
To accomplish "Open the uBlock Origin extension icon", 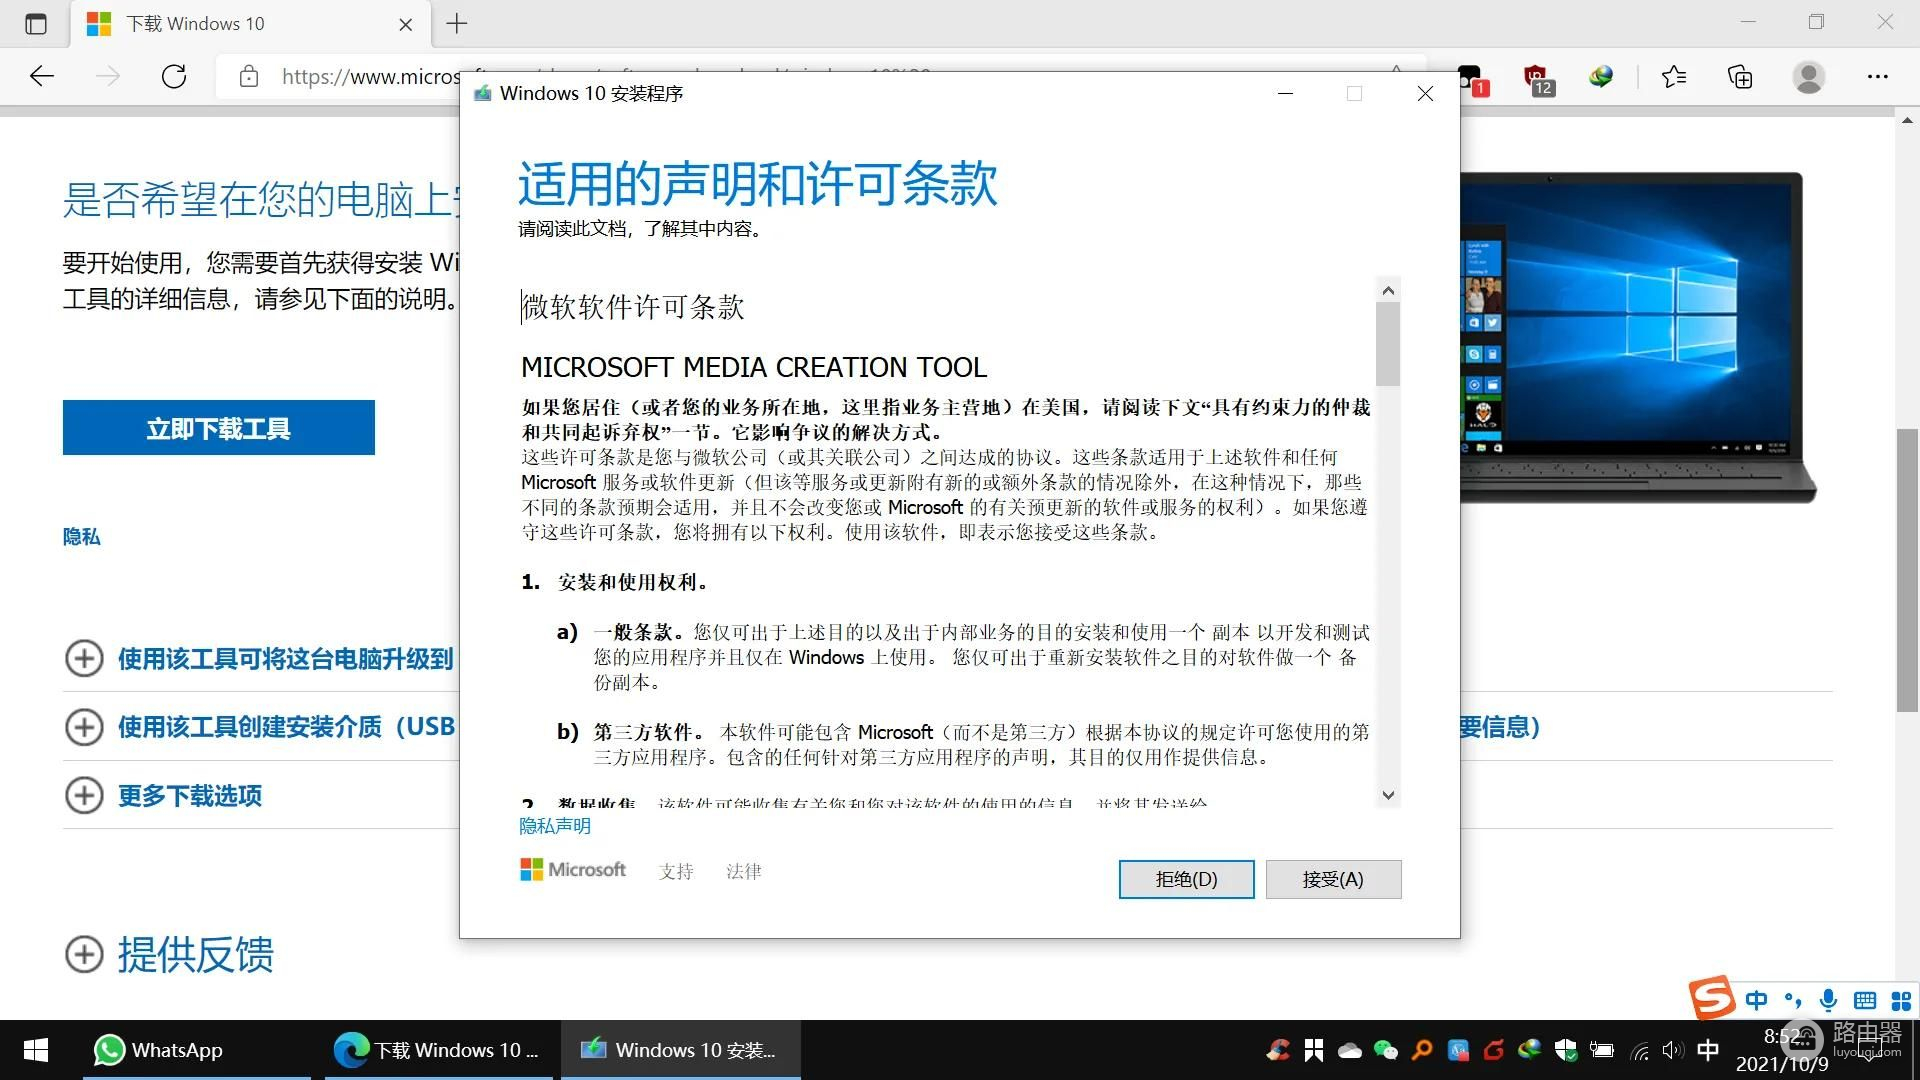I will pyautogui.click(x=1536, y=78).
